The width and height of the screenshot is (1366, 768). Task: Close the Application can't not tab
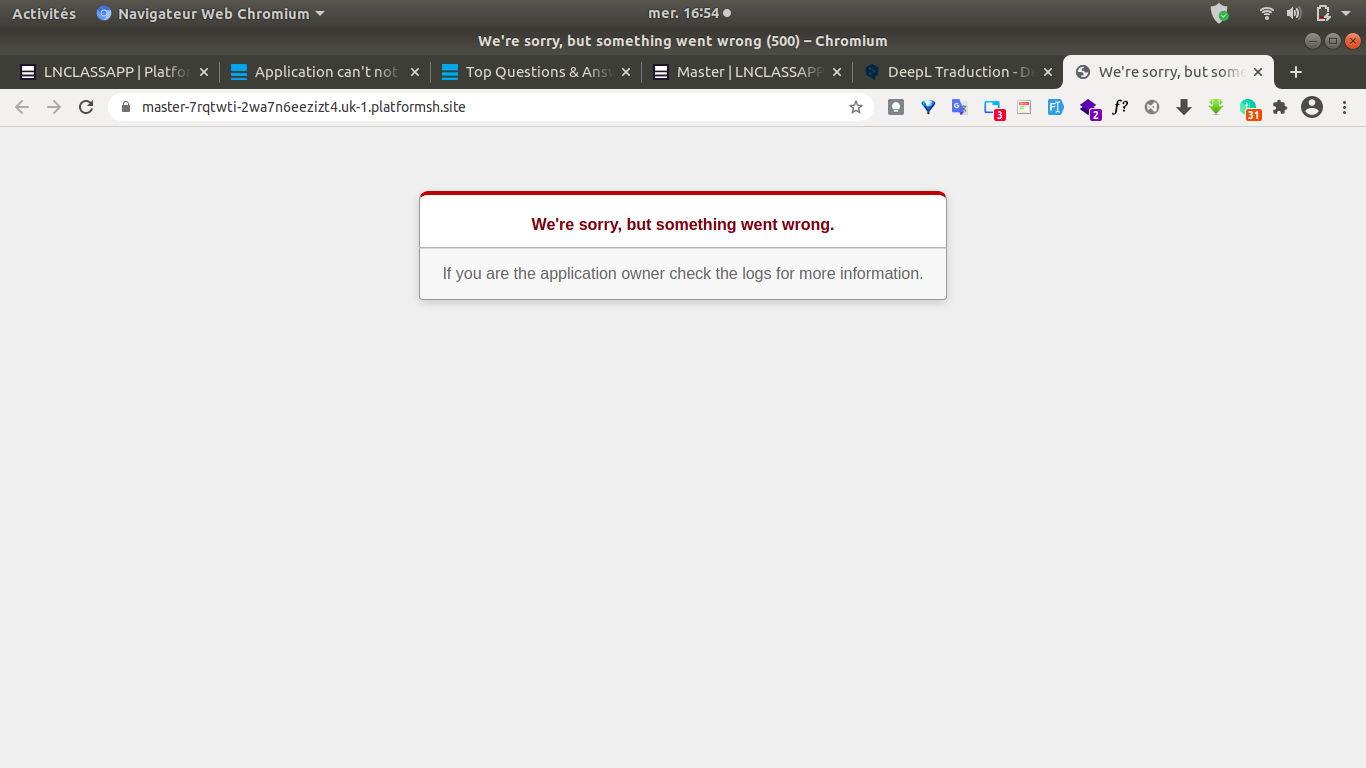(x=415, y=72)
